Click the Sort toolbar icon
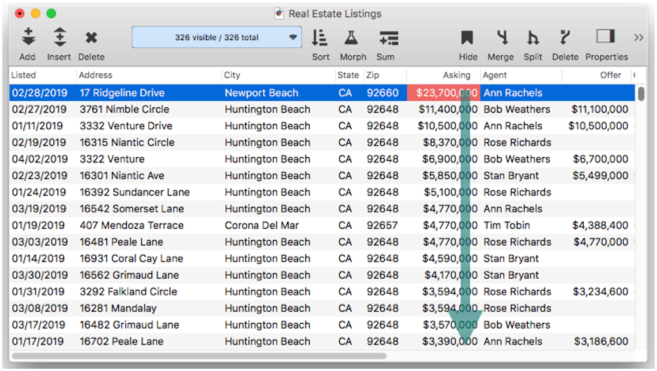657x371 pixels. click(x=319, y=38)
